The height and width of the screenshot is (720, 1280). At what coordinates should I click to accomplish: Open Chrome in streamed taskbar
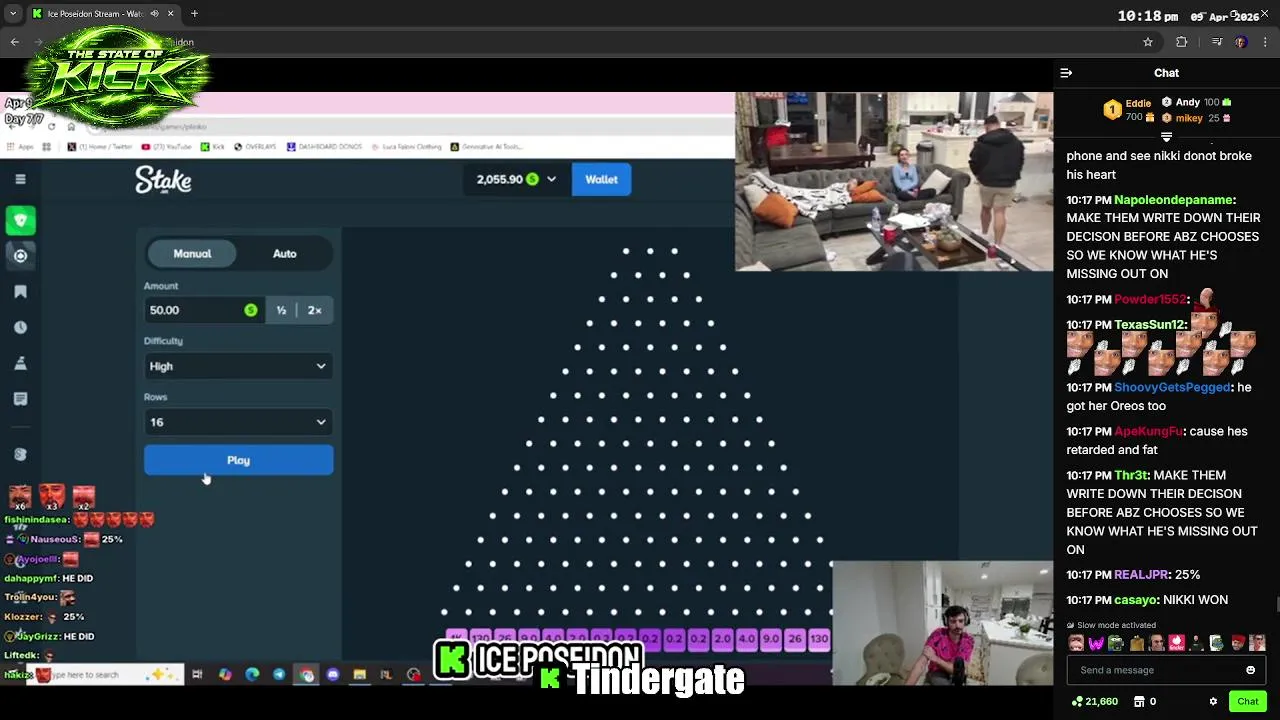306,675
